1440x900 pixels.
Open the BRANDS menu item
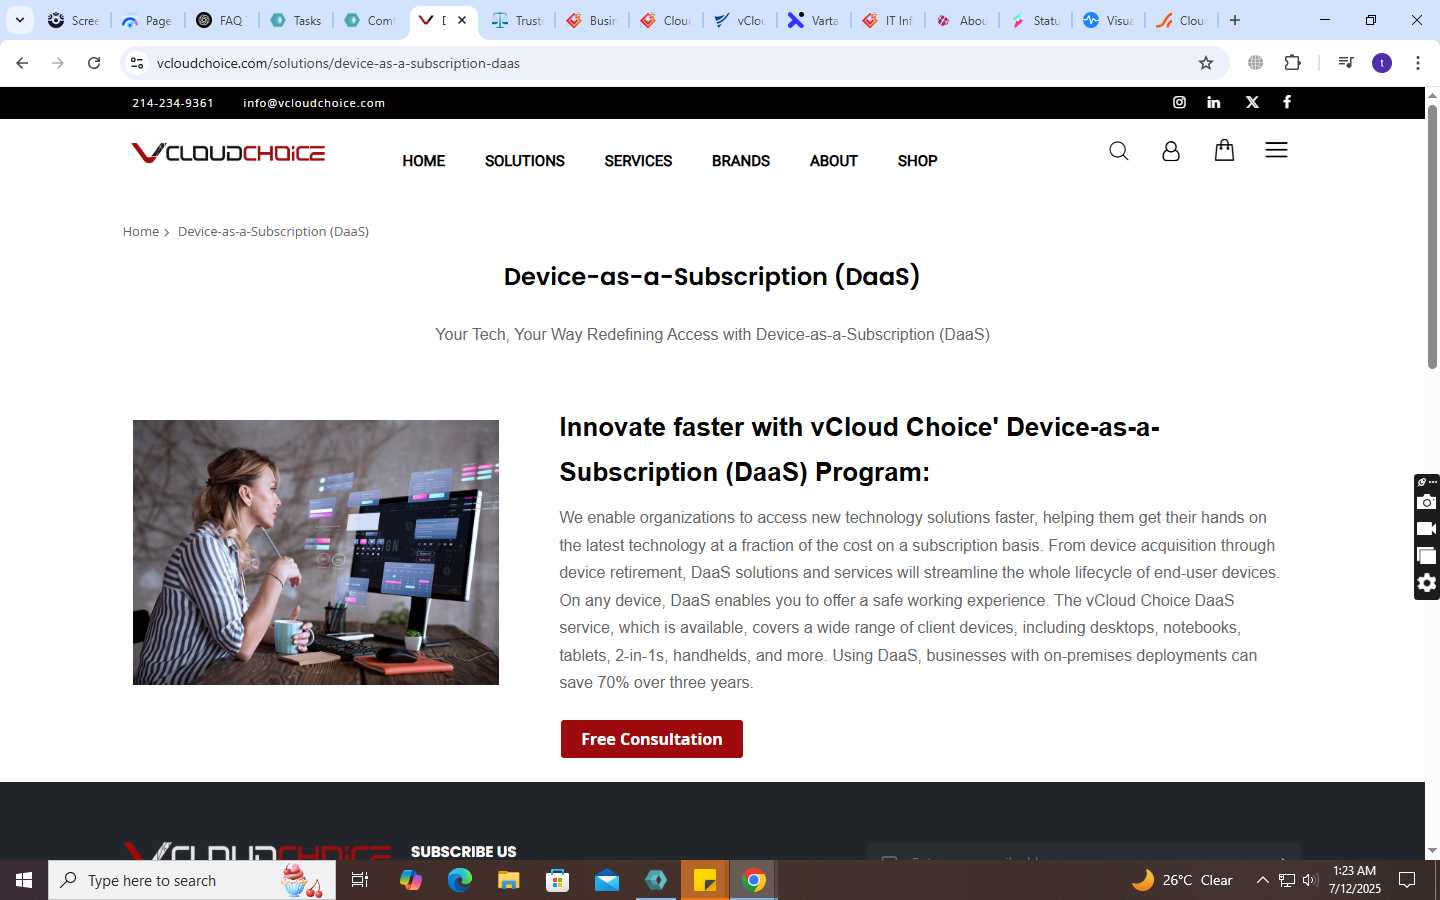(x=741, y=161)
